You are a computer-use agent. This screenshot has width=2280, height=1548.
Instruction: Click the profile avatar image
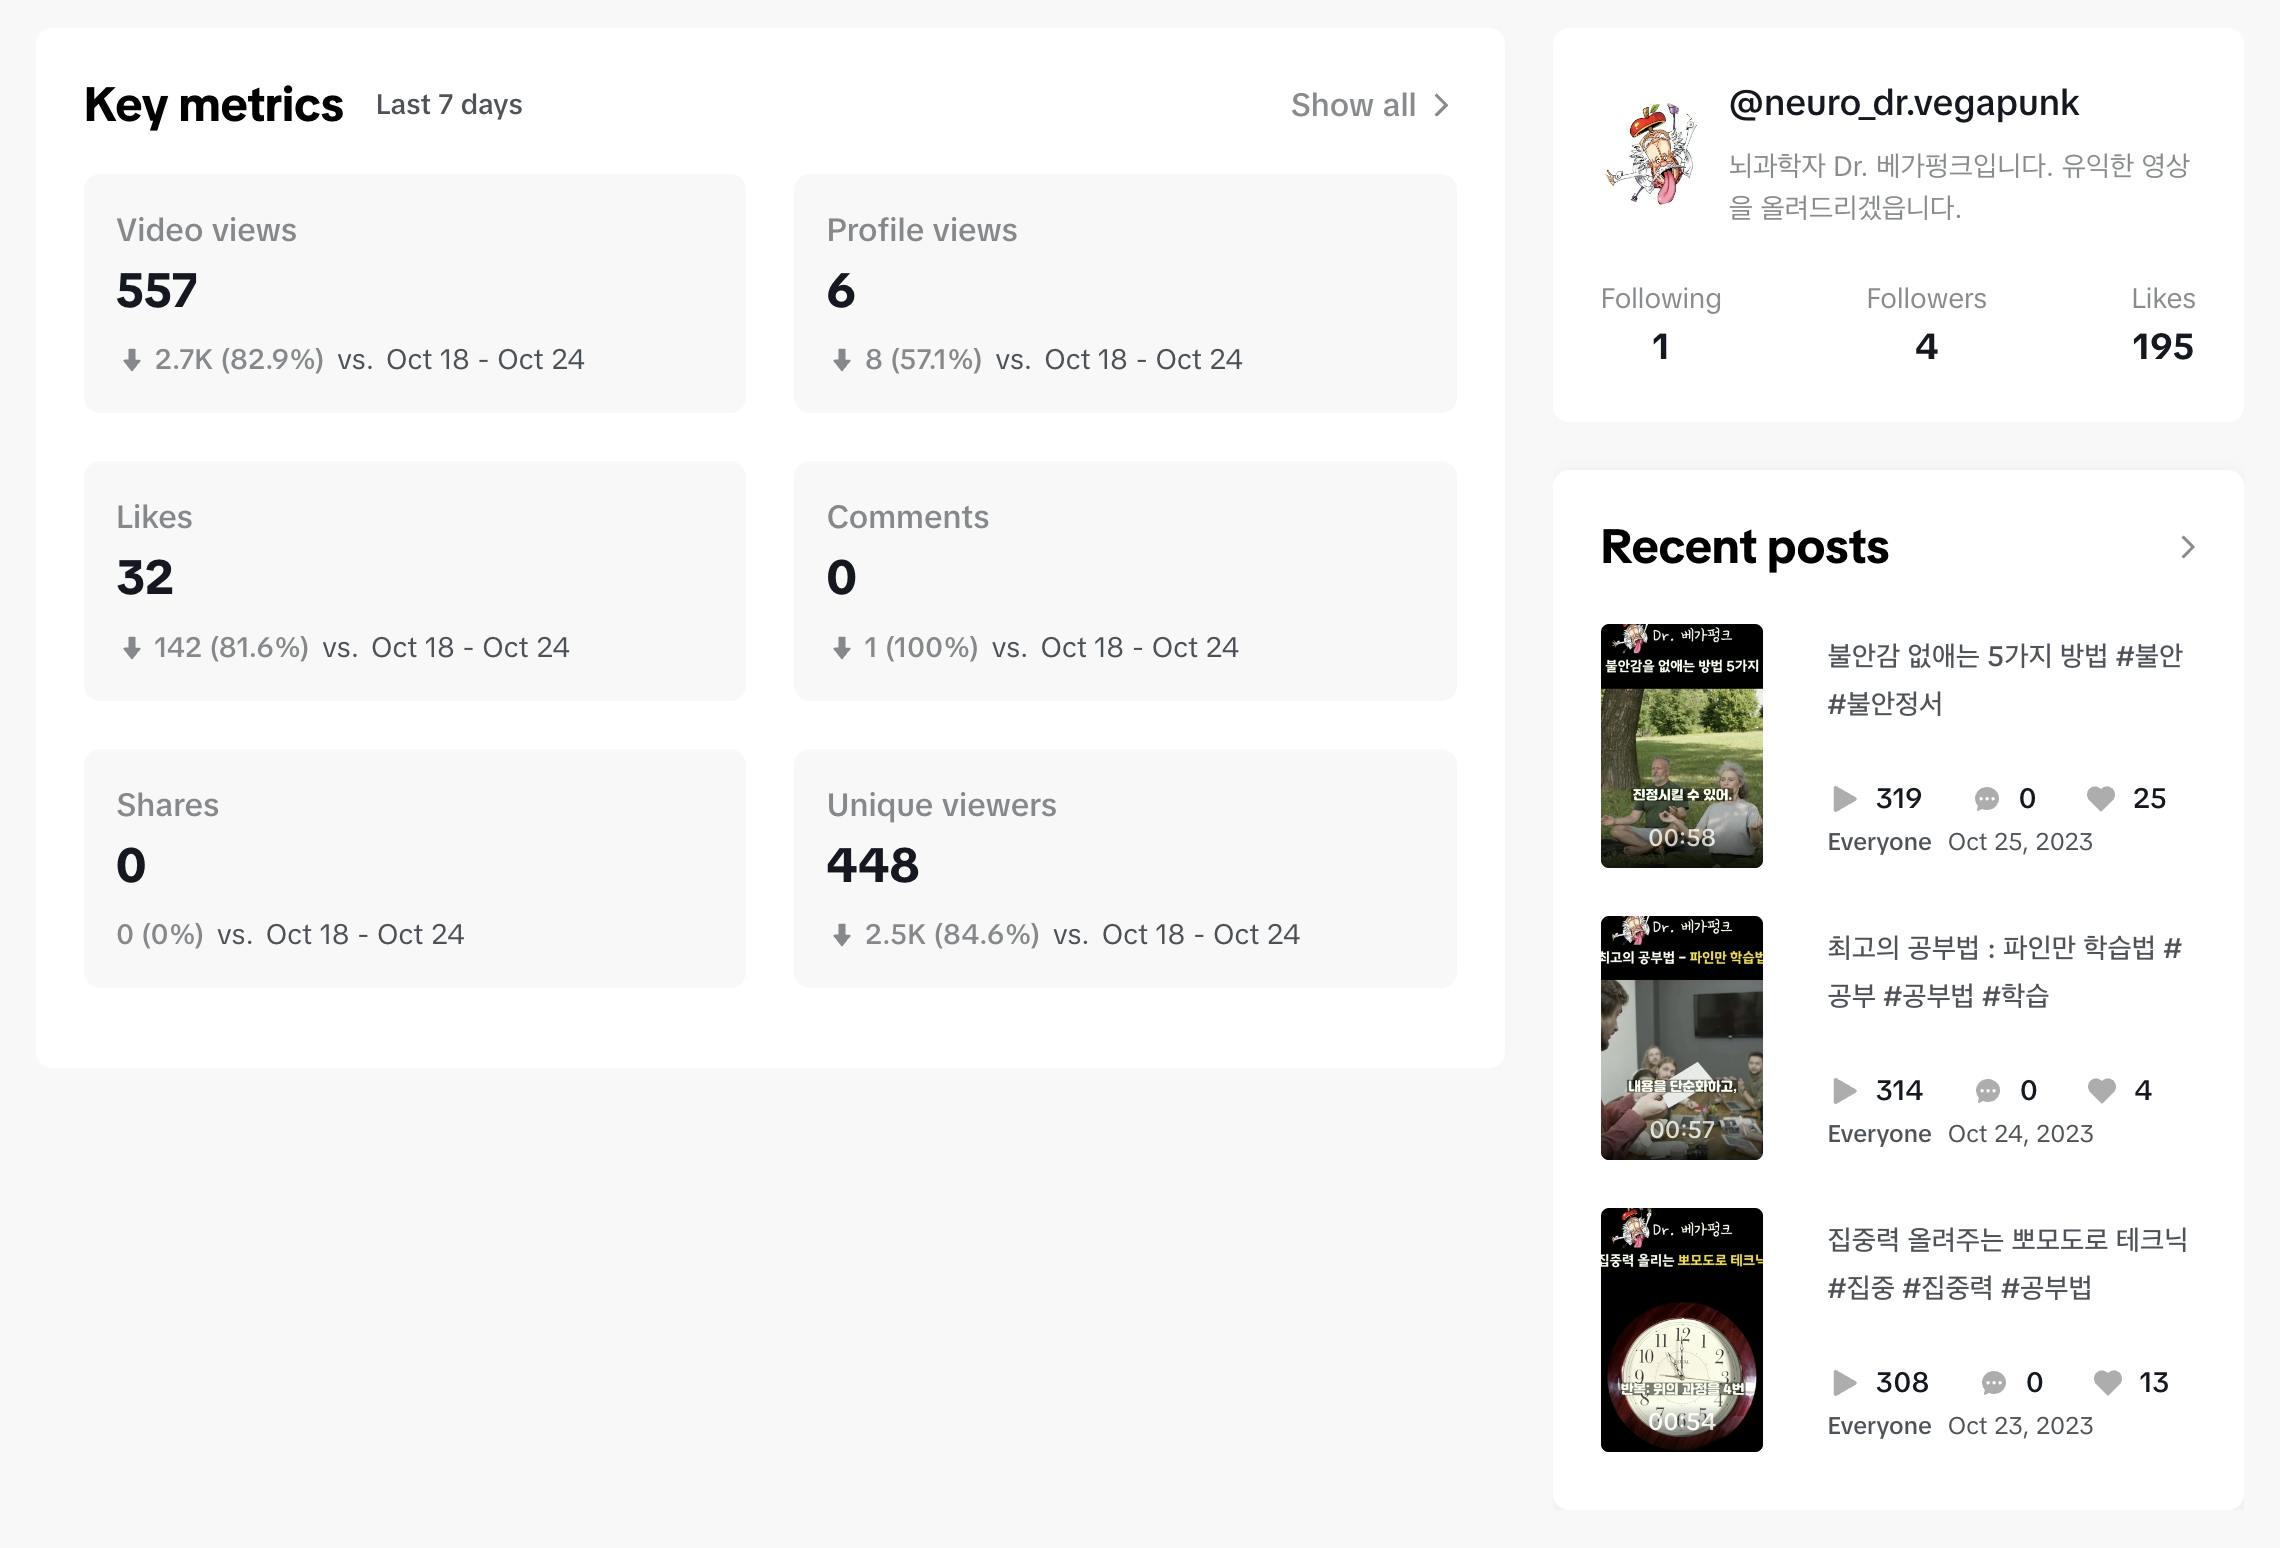coord(1652,153)
